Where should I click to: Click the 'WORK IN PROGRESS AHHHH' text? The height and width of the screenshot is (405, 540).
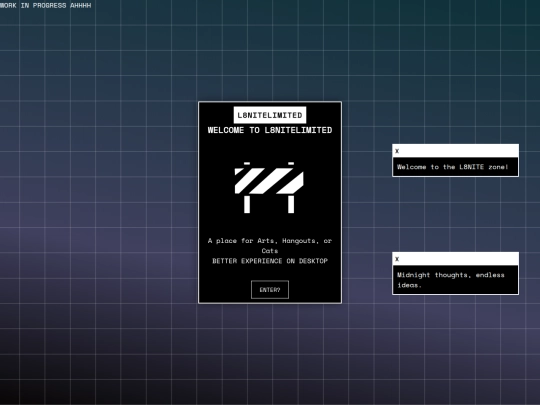(x=45, y=6)
